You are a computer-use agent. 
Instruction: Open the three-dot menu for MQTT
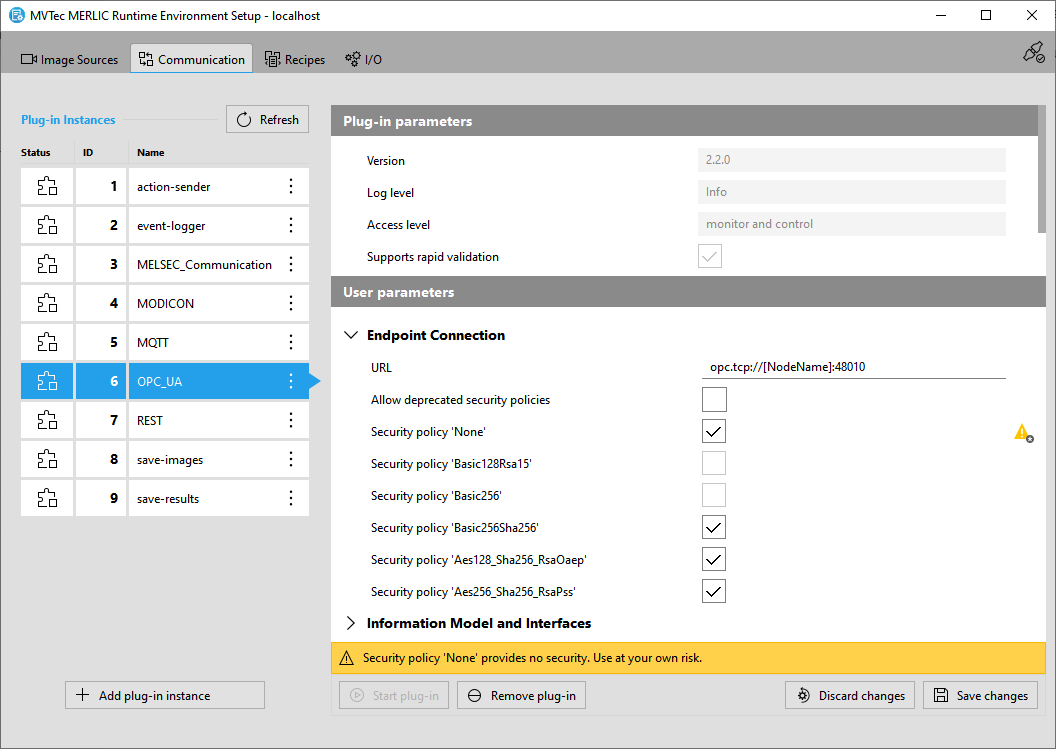[291, 342]
